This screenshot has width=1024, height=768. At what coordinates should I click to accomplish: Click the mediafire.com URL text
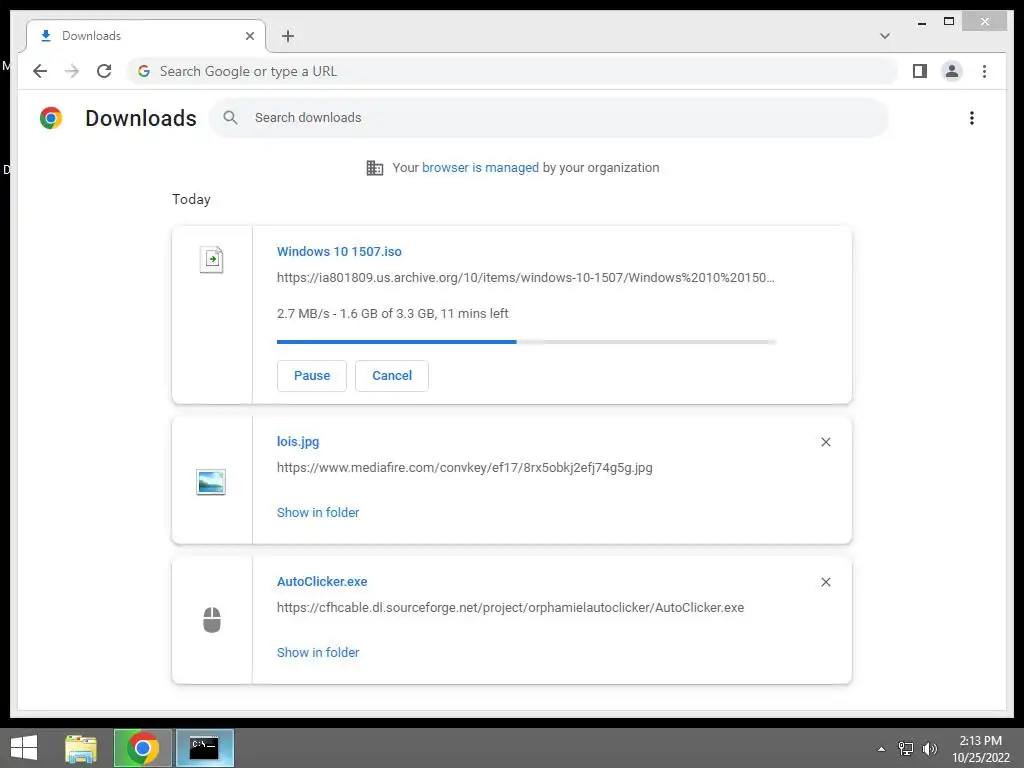464,468
